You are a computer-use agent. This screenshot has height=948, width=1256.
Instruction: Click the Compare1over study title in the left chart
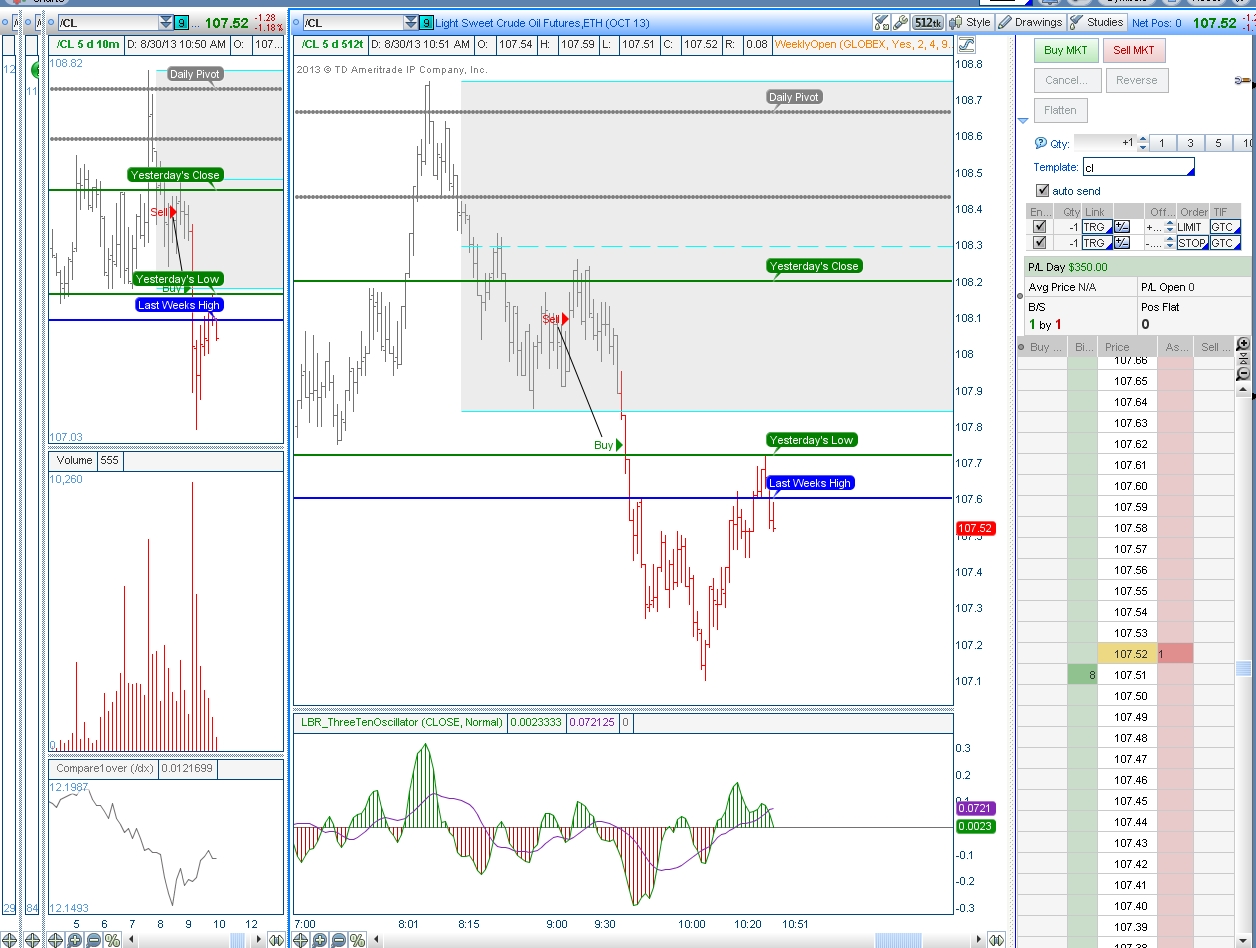[x=105, y=769]
